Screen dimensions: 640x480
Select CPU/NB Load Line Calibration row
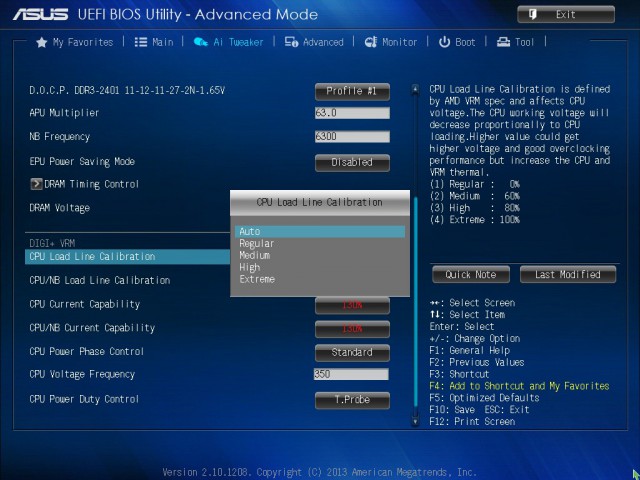100,280
